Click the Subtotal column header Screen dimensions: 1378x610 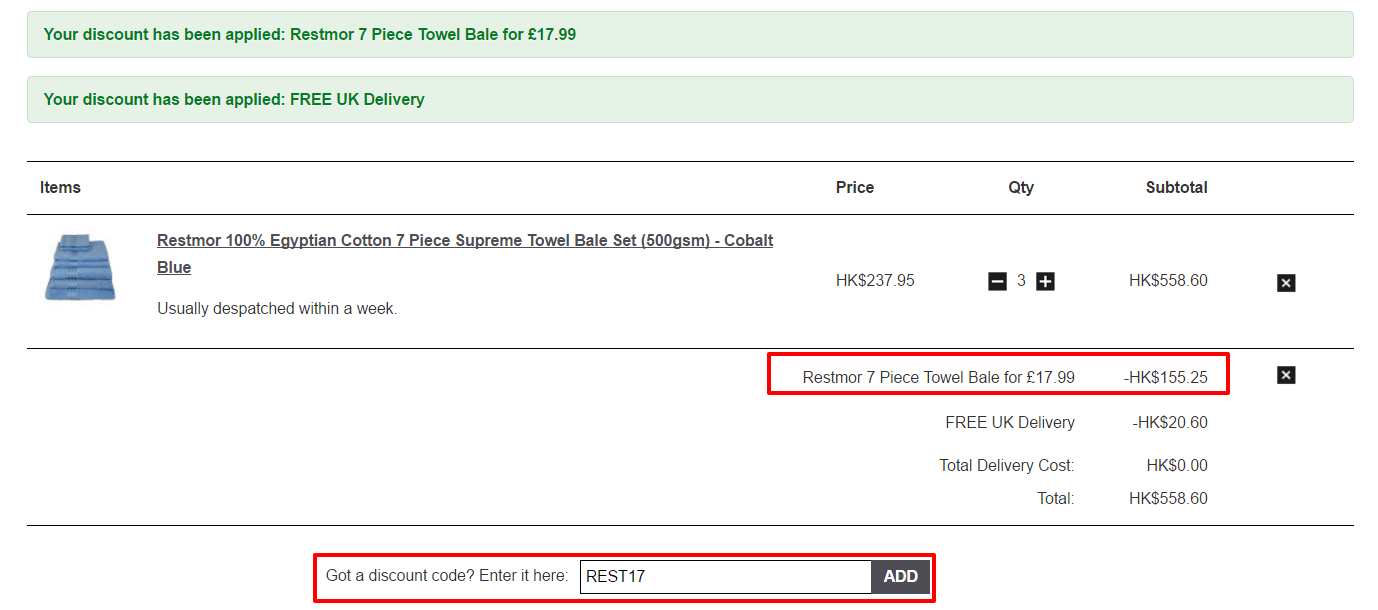point(1176,188)
